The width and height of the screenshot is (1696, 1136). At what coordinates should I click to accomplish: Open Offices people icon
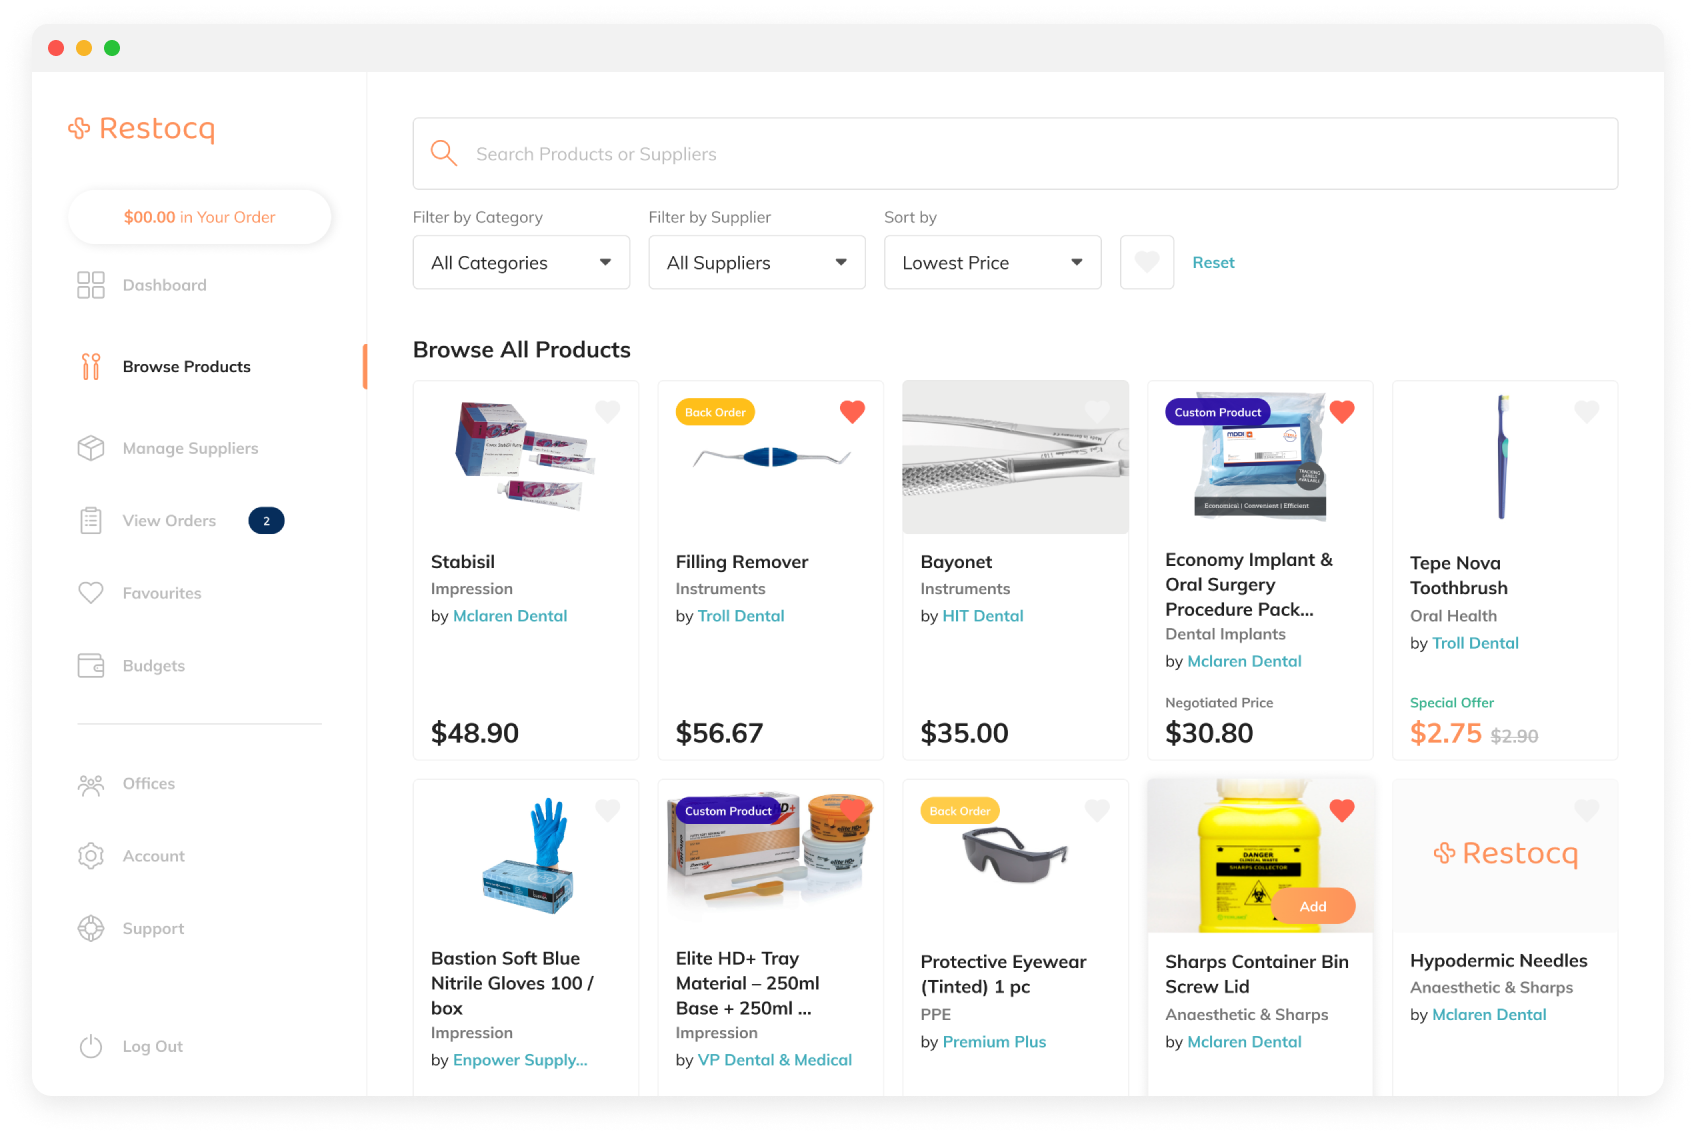click(91, 785)
